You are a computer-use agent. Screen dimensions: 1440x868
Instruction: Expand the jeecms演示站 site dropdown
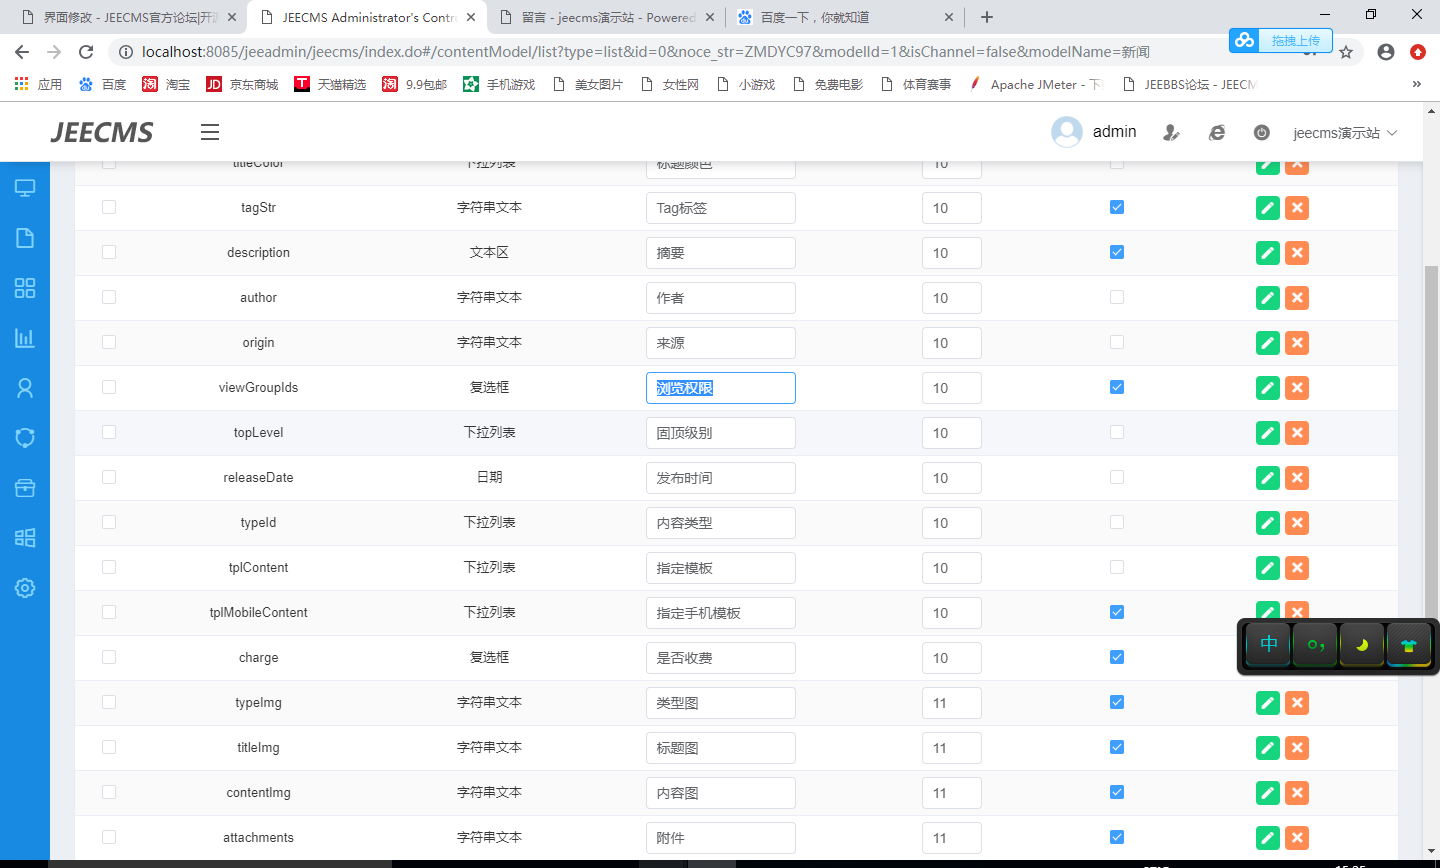point(1344,133)
